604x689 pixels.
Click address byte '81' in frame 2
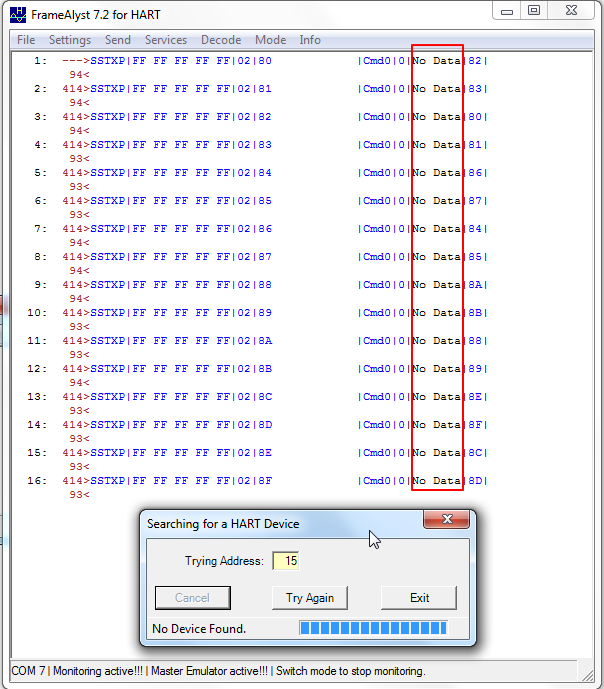pos(265,89)
